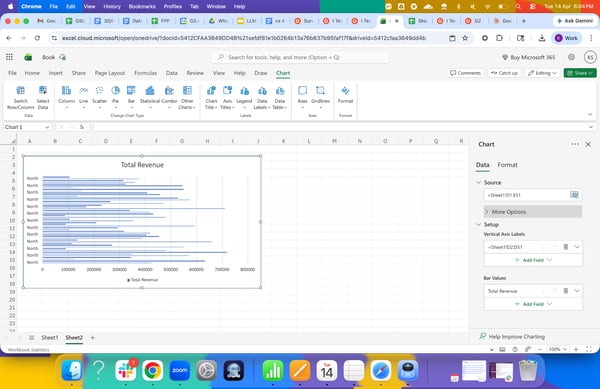
Task: Open the Insert ribbon tab
Action: (55, 73)
